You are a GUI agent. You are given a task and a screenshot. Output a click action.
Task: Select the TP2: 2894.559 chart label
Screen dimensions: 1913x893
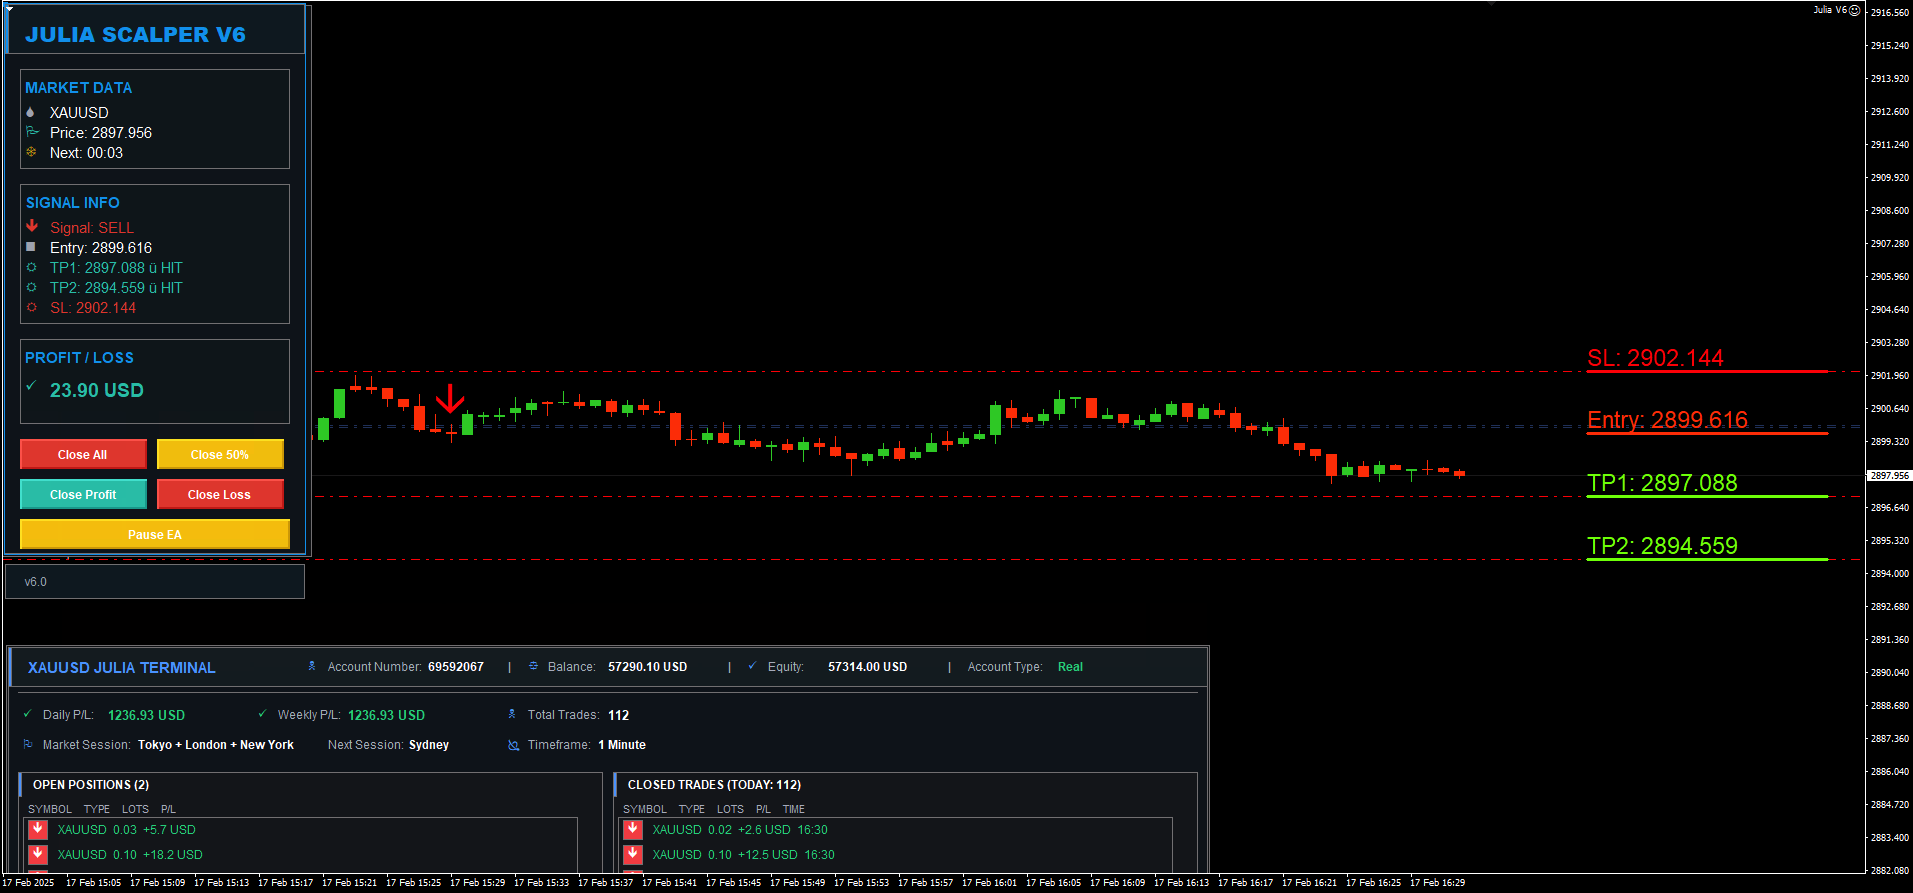1662,546
